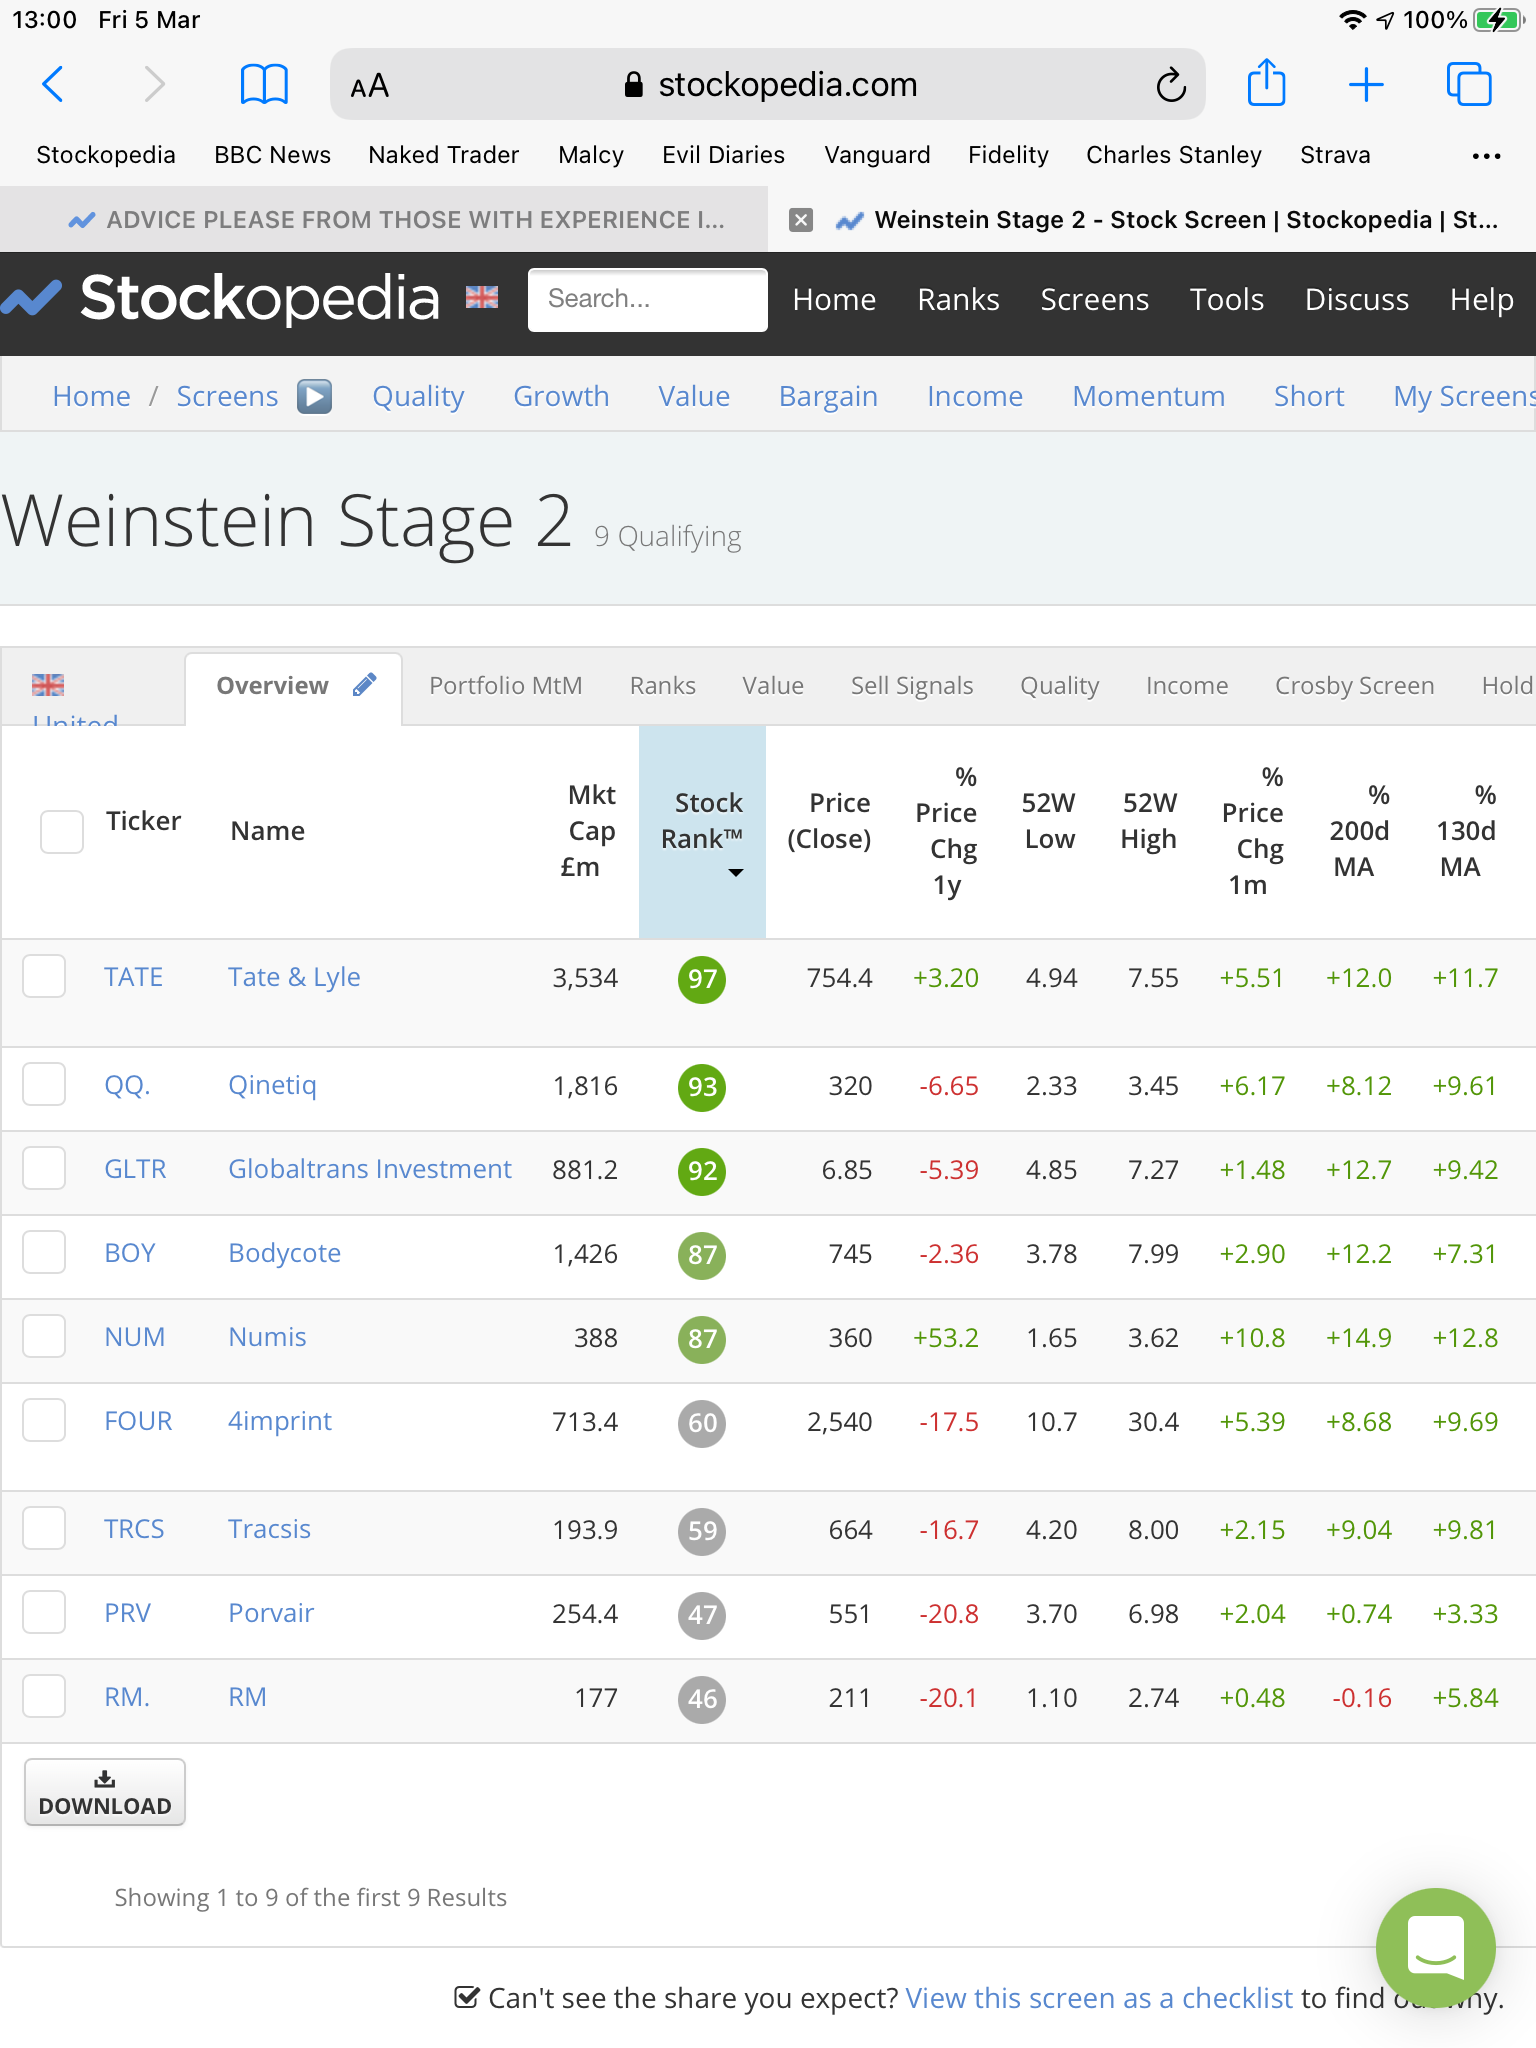
Task: Open the Home breadcrumb link
Action: coord(91,397)
